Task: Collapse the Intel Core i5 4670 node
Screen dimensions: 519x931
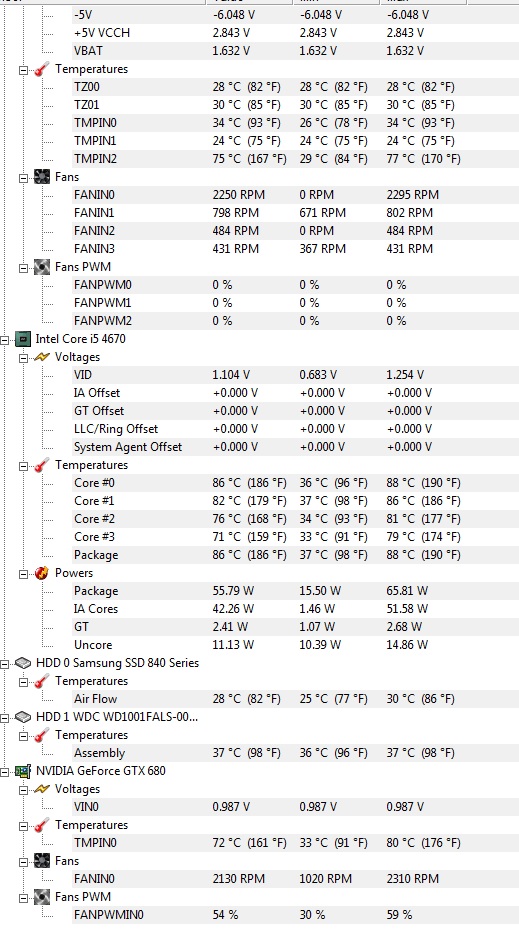Action: 5,340
